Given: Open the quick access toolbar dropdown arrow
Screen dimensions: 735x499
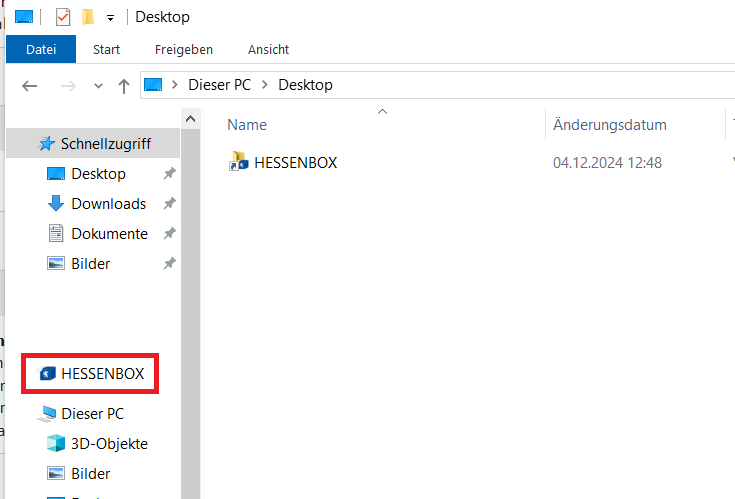Looking at the screenshot, I should tap(109, 18).
